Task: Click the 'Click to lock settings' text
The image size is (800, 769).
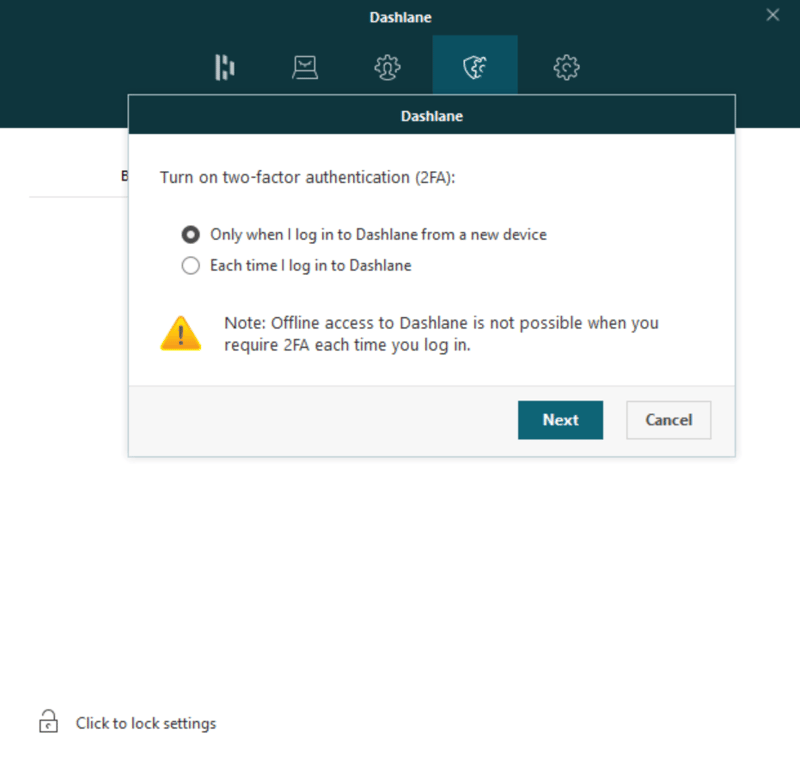Action: [146, 724]
